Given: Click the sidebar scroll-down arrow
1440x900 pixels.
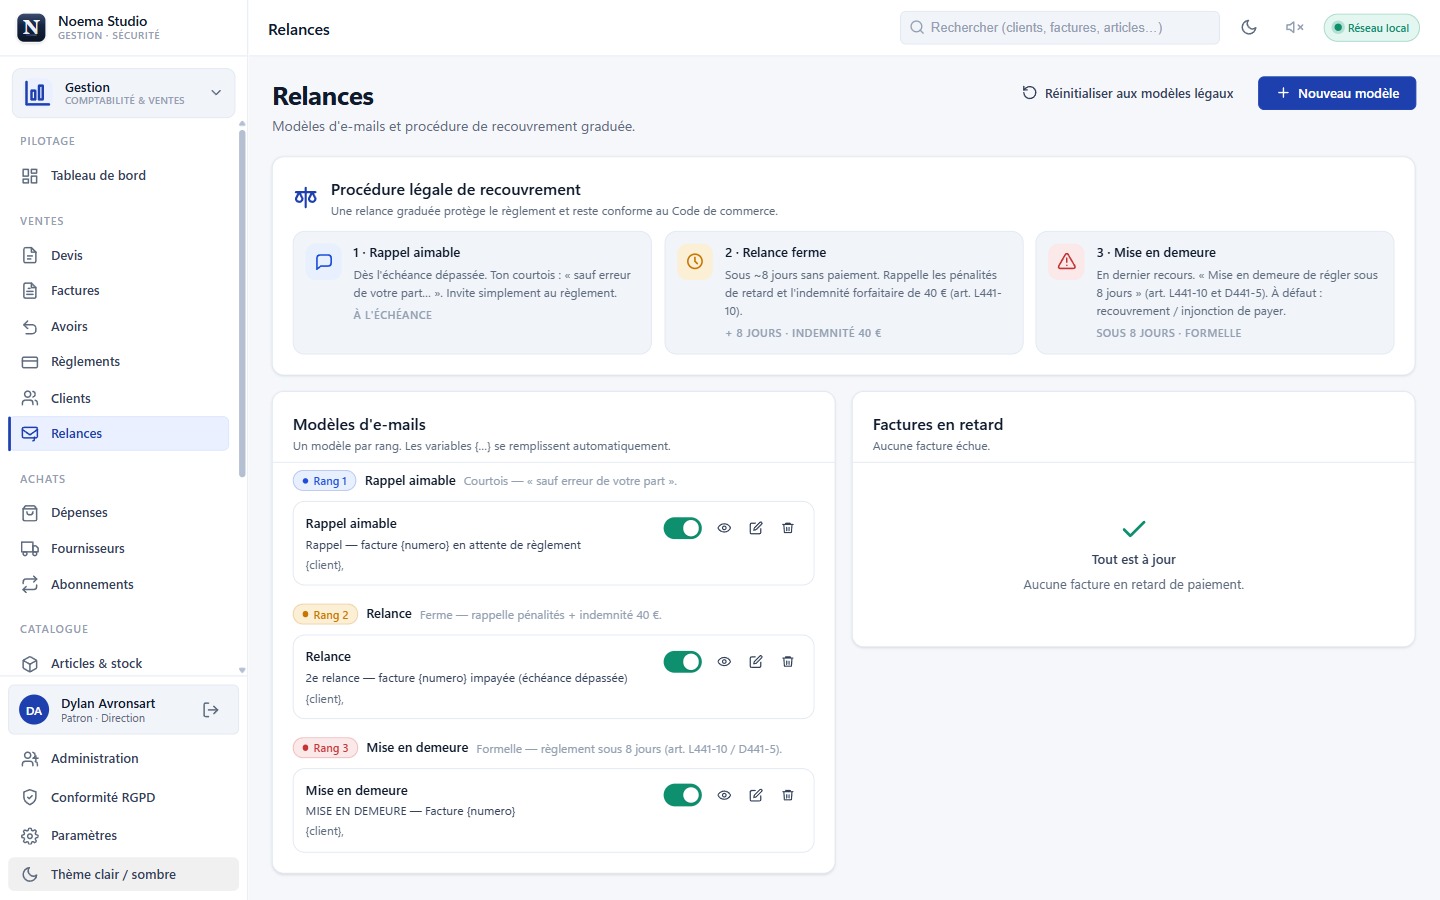Looking at the screenshot, I should coord(242,670).
